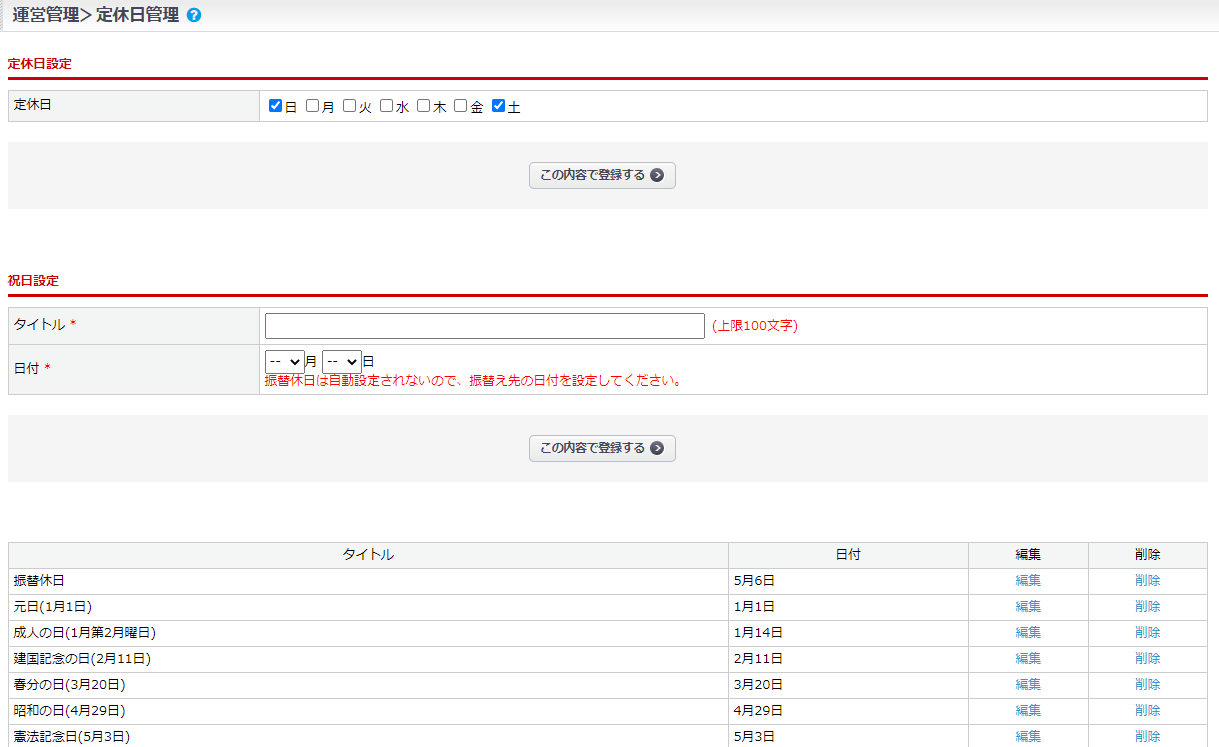Check the 月 (Monday) holiday checkbox
Image resolution: width=1219 pixels, height=747 pixels.
pos(313,106)
